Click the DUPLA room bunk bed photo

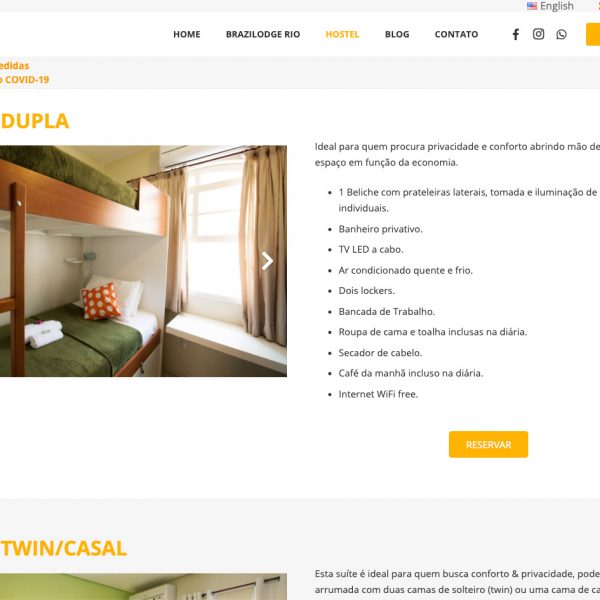point(143,261)
